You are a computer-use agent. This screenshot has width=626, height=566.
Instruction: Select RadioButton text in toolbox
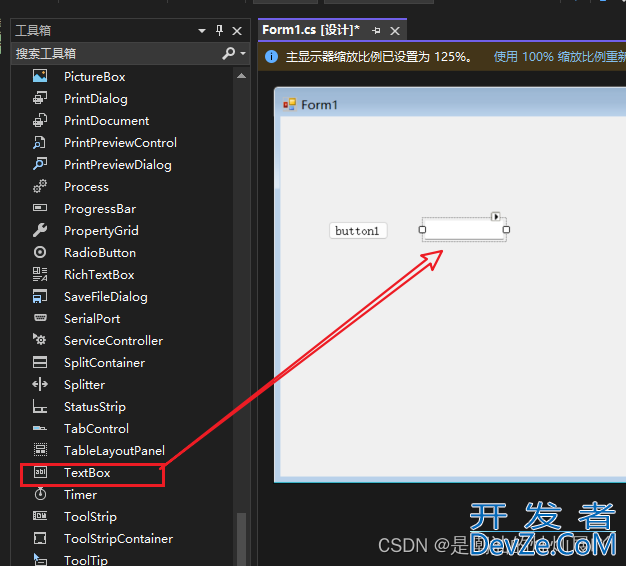coord(100,253)
